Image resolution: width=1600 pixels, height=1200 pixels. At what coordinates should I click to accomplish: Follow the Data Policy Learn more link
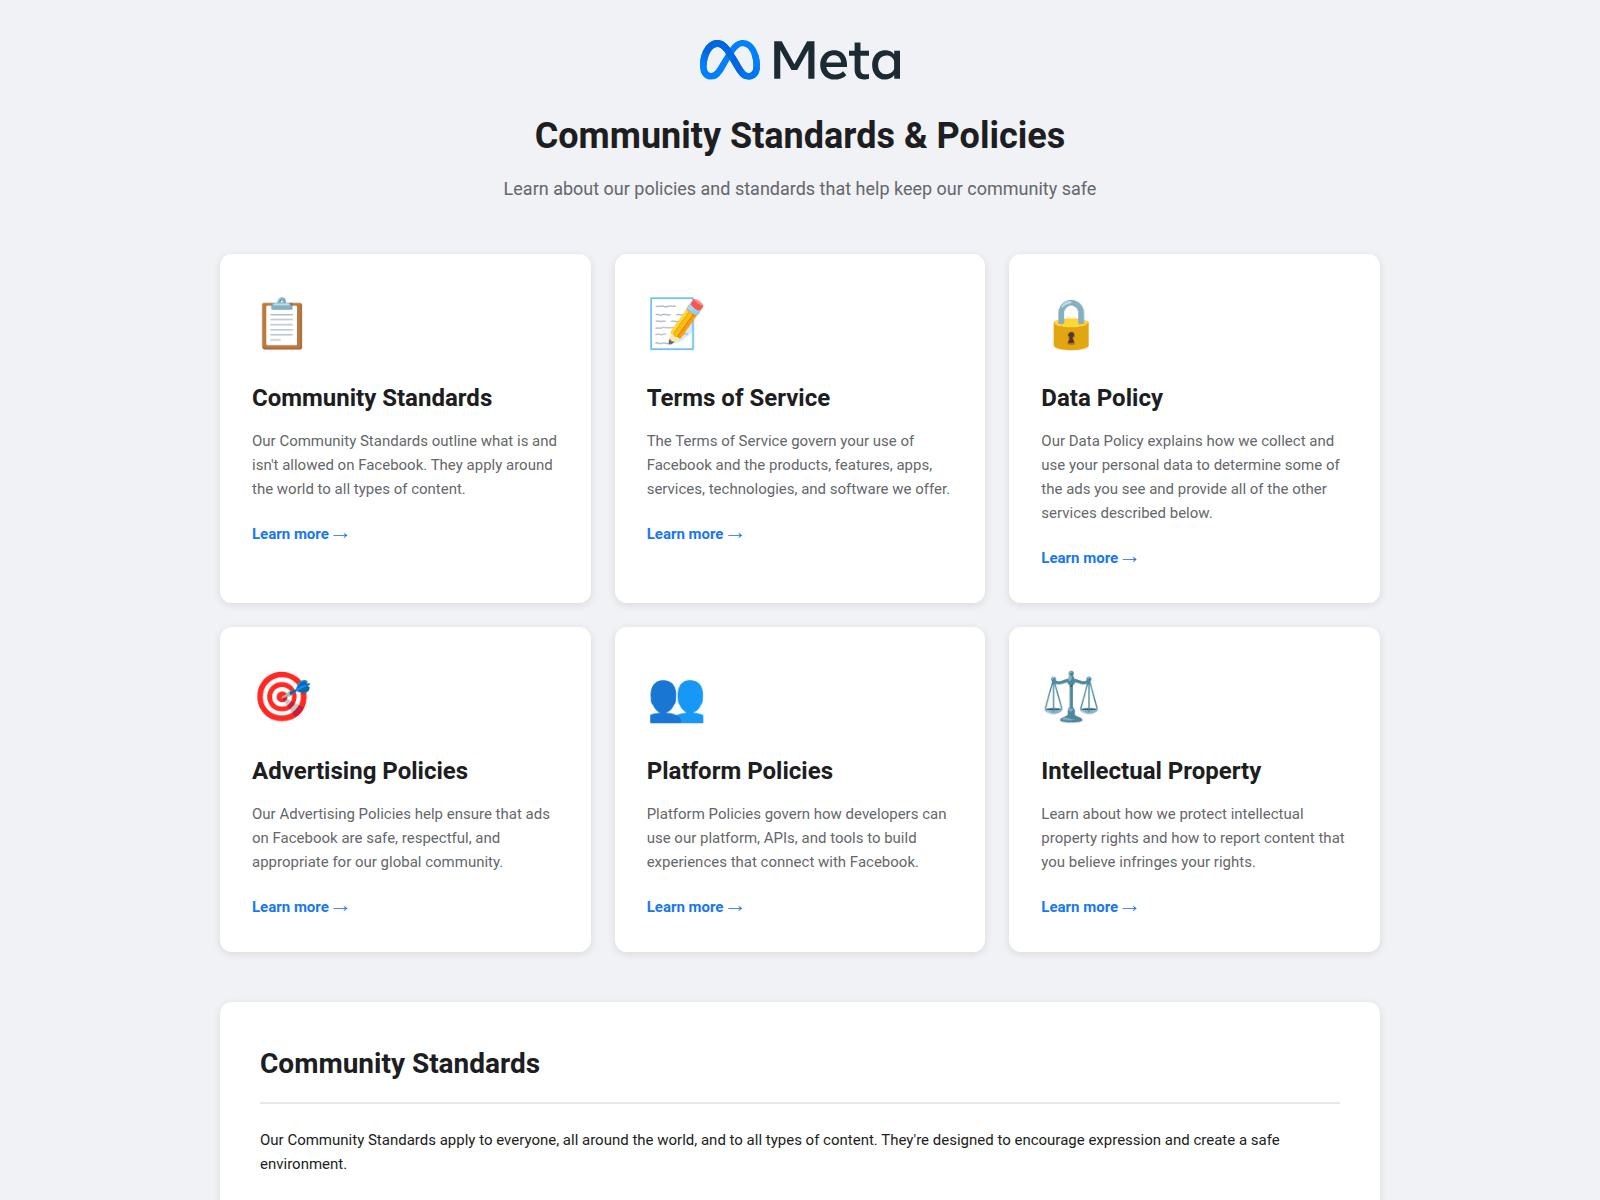[x=1089, y=558]
